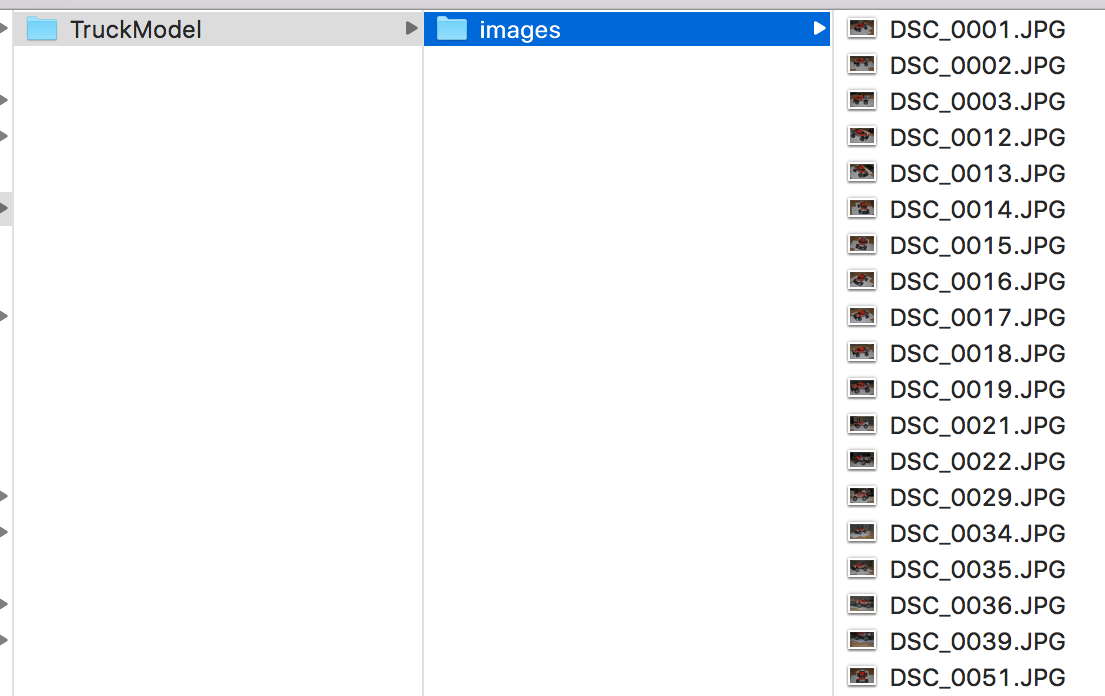The width and height of the screenshot is (1105, 696).
Task: Click the images folder icon
Action: pyautogui.click(x=452, y=29)
